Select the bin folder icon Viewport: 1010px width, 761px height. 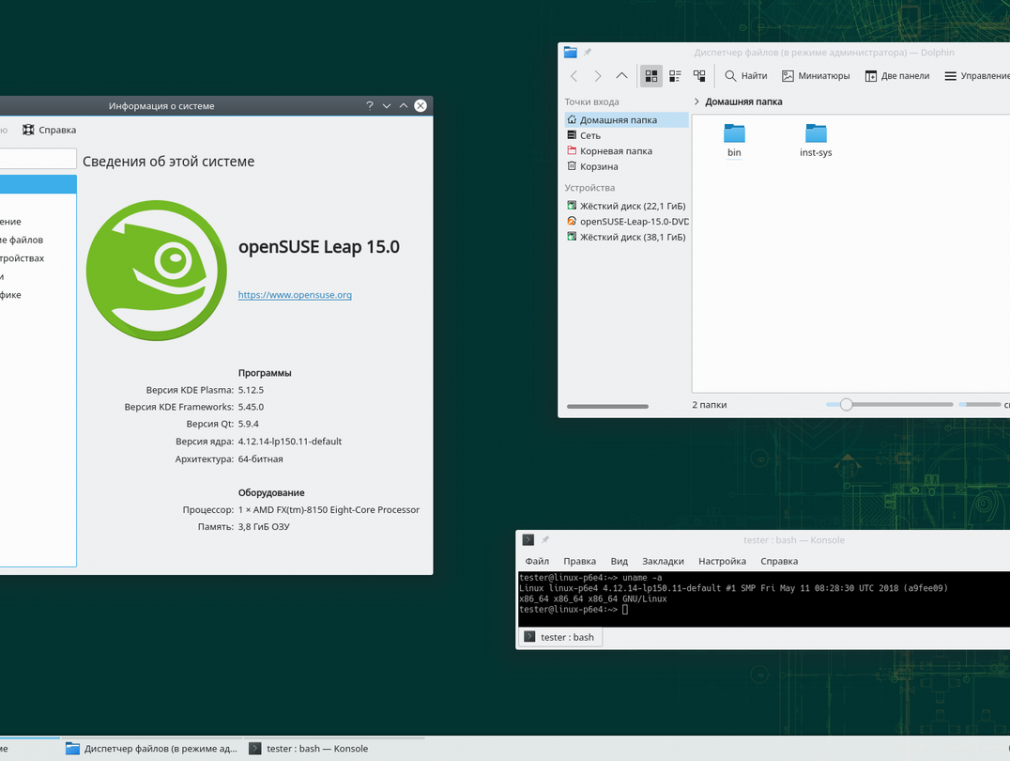point(734,133)
